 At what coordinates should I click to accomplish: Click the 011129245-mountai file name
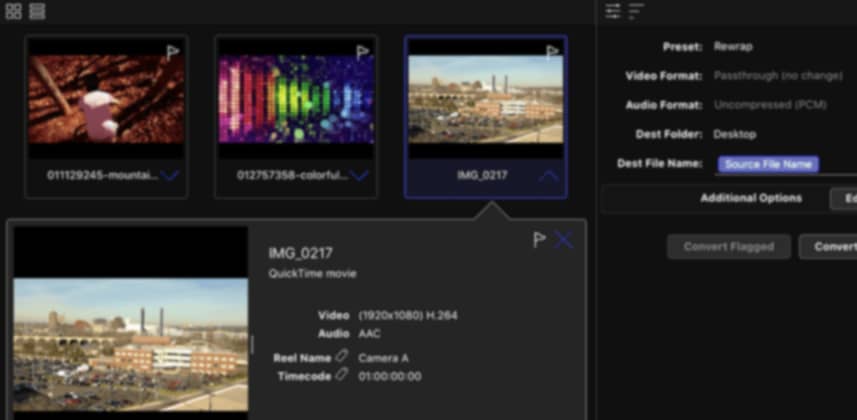point(103,176)
